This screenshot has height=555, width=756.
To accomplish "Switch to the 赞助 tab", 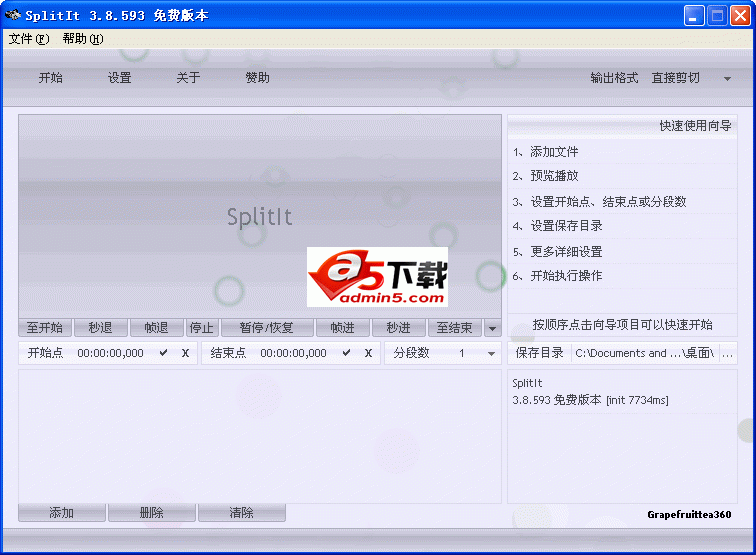I will pyautogui.click(x=257, y=78).
